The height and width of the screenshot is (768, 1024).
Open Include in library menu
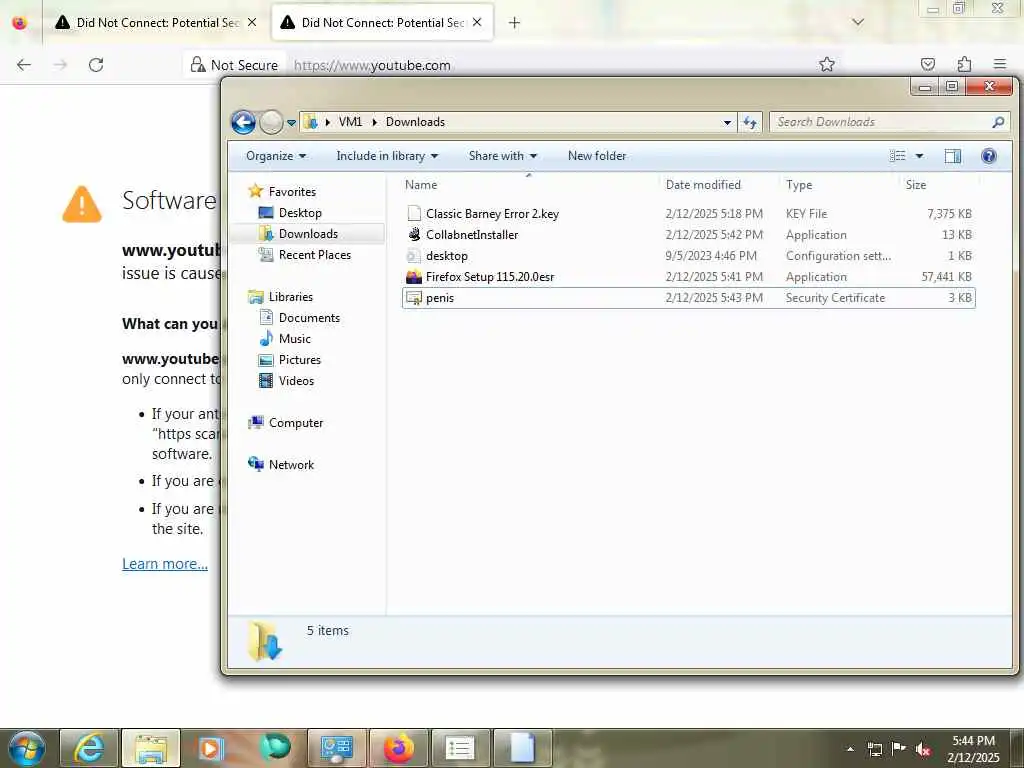pyautogui.click(x=387, y=156)
